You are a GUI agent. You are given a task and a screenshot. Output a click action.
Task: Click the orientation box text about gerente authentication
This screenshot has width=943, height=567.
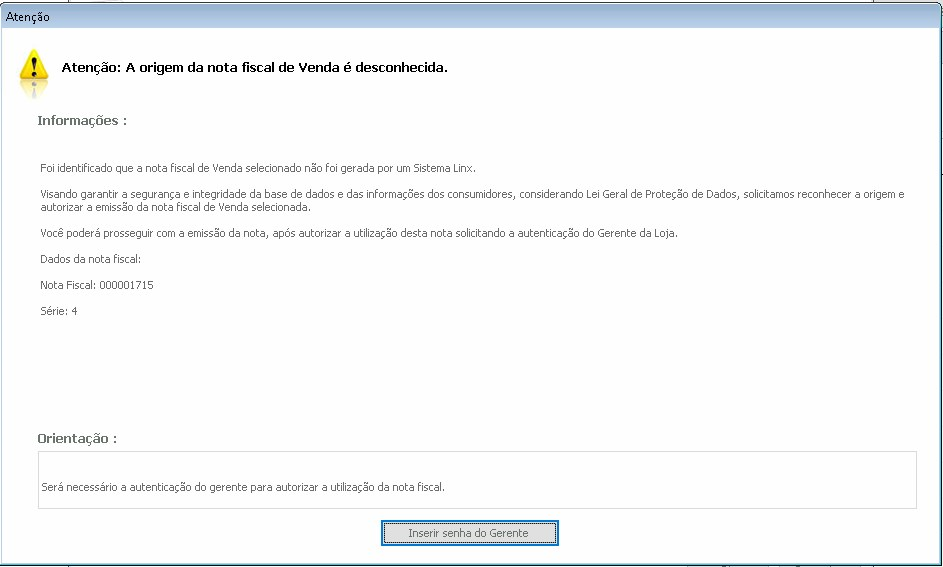click(243, 487)
